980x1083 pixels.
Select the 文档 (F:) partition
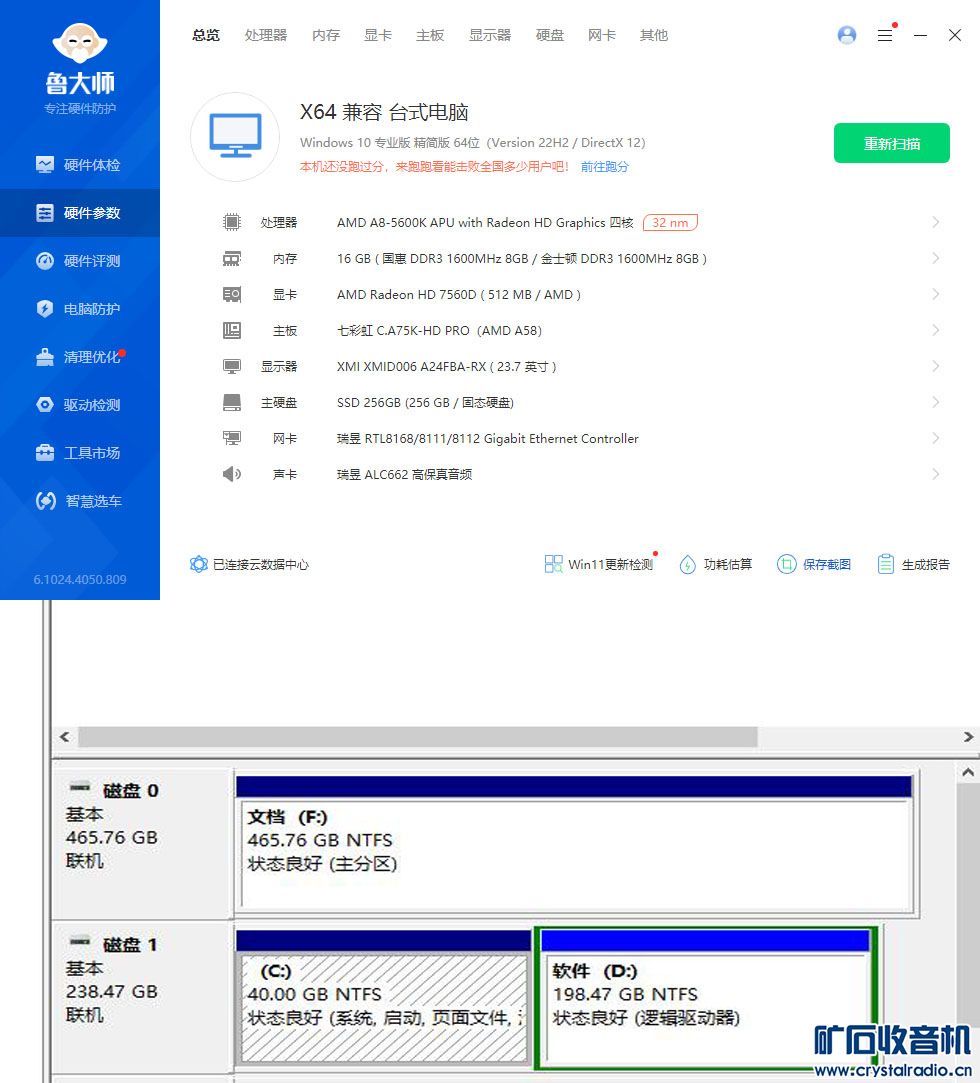click(x=575, y=843)
